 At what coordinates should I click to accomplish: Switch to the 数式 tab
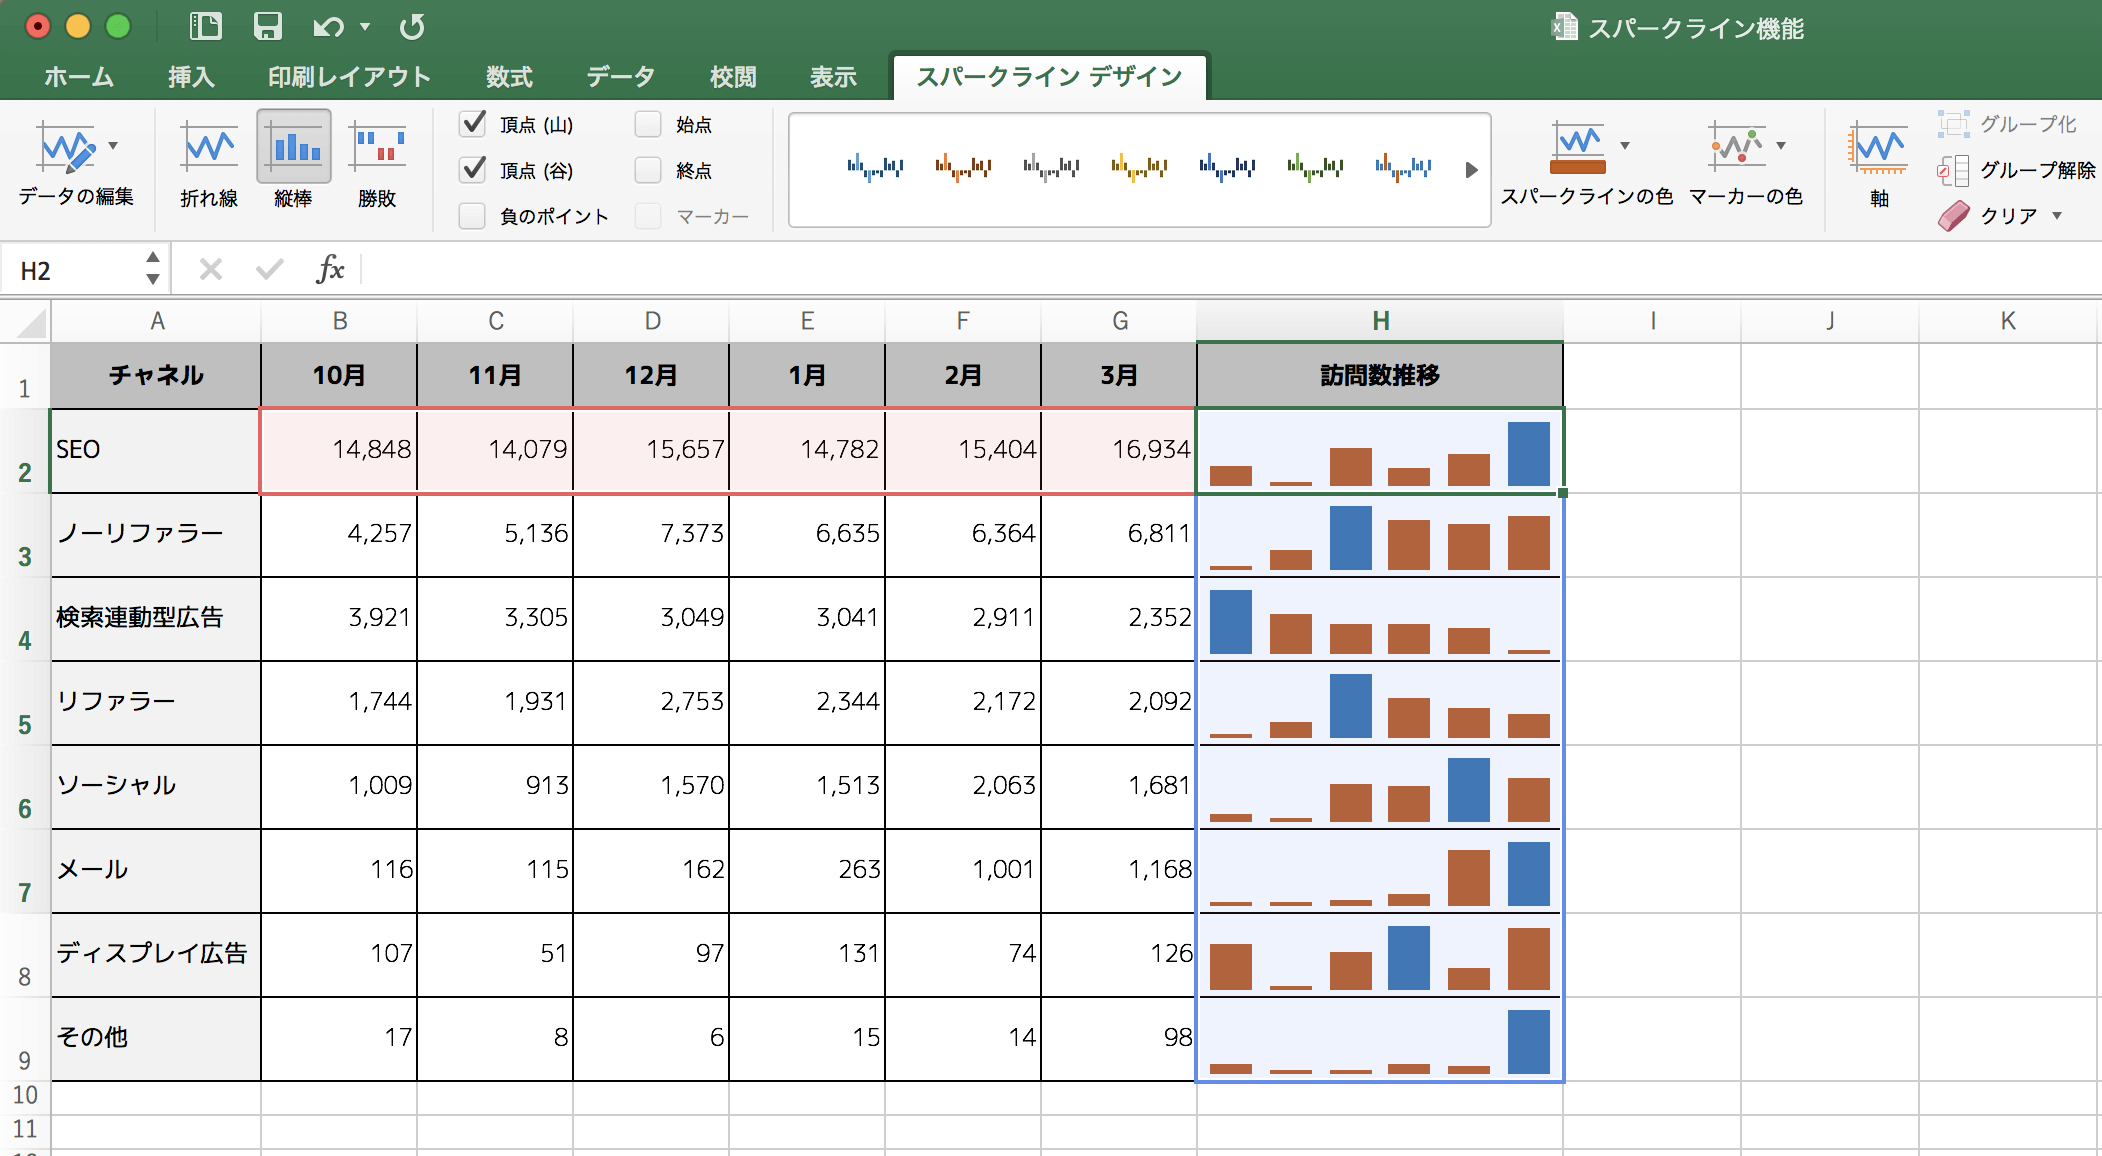tap(509, 77)
